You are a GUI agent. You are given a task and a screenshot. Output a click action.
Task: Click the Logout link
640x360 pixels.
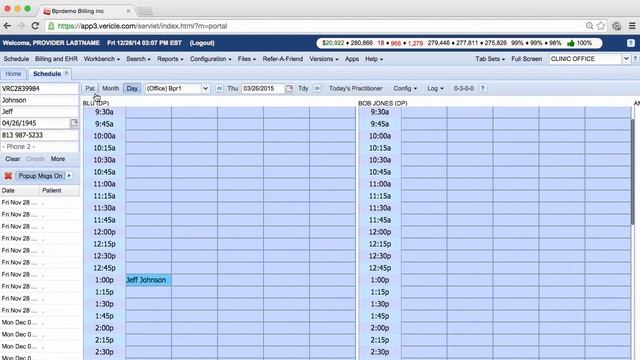click(x=202, y=43)
